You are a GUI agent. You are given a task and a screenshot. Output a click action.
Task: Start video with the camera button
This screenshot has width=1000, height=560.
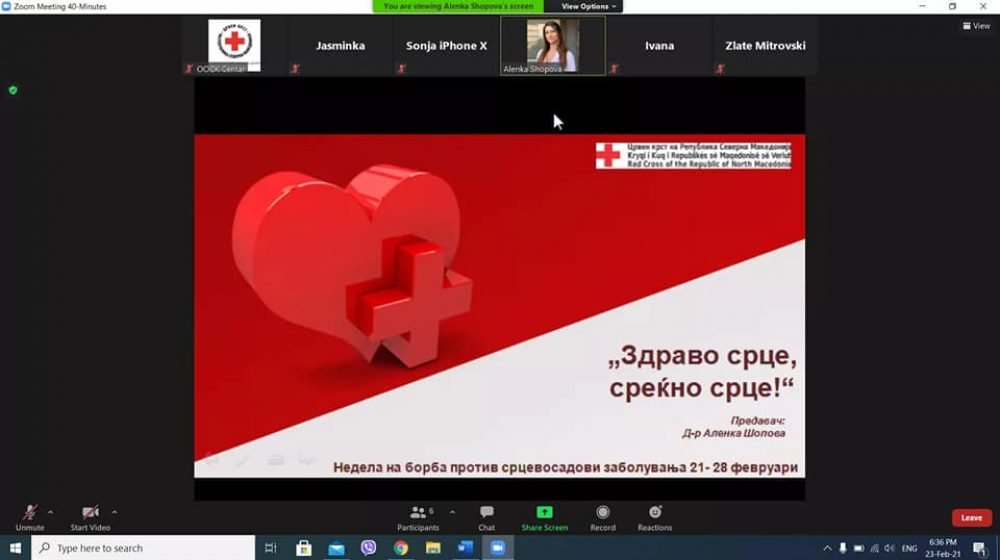tap(90, 514)
